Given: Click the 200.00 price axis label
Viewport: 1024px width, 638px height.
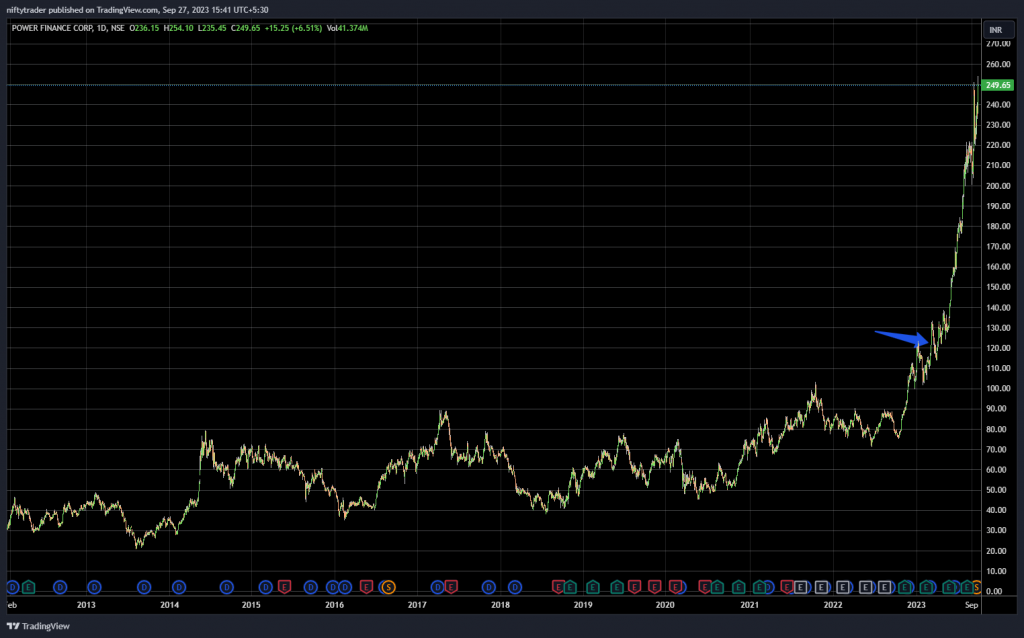Looking at the screenshot, I should click(998, 185).
